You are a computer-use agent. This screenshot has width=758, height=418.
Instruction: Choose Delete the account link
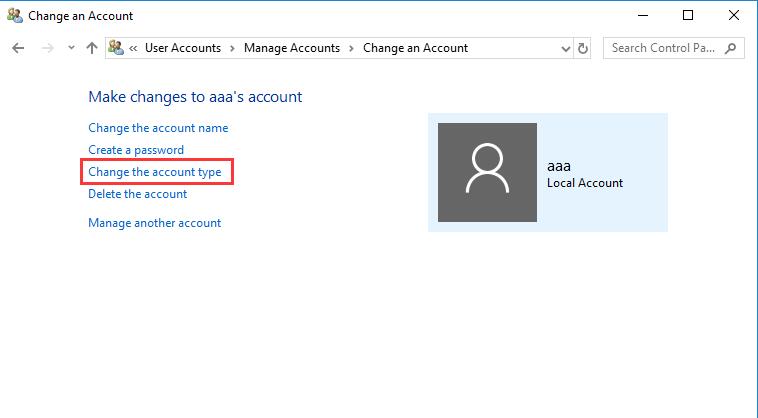point(137,194)
